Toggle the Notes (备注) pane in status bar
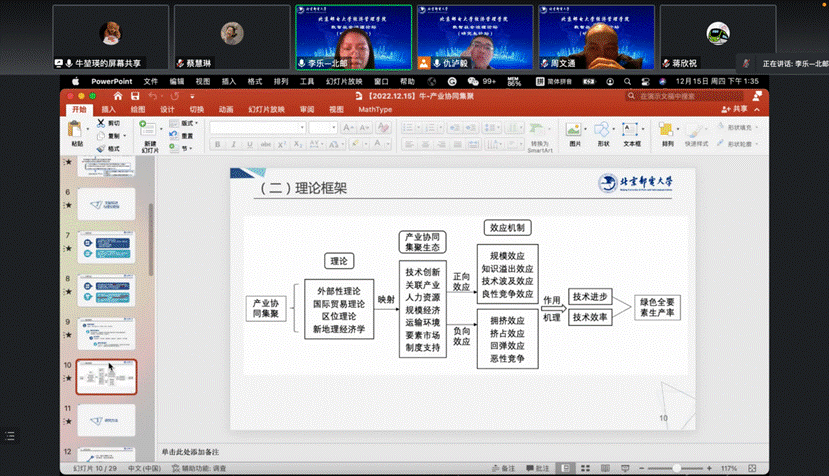This screenshot has width=829, height=476. (504, 467)
